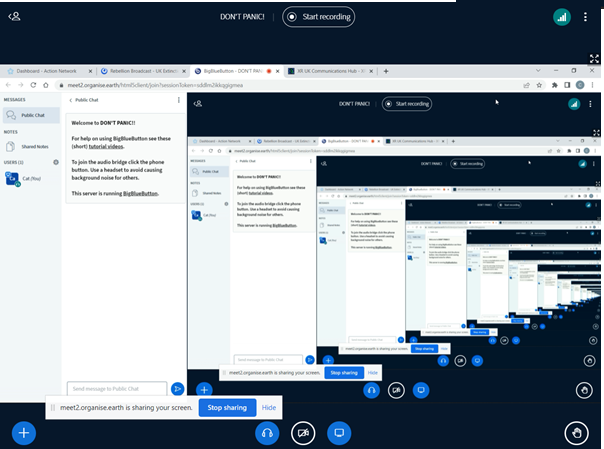The height and width of the screenshot is (449, 604).
Task: Open Shared Notes in the largest left sidebar
Action: pyautogui.click(x=31, y=147)
